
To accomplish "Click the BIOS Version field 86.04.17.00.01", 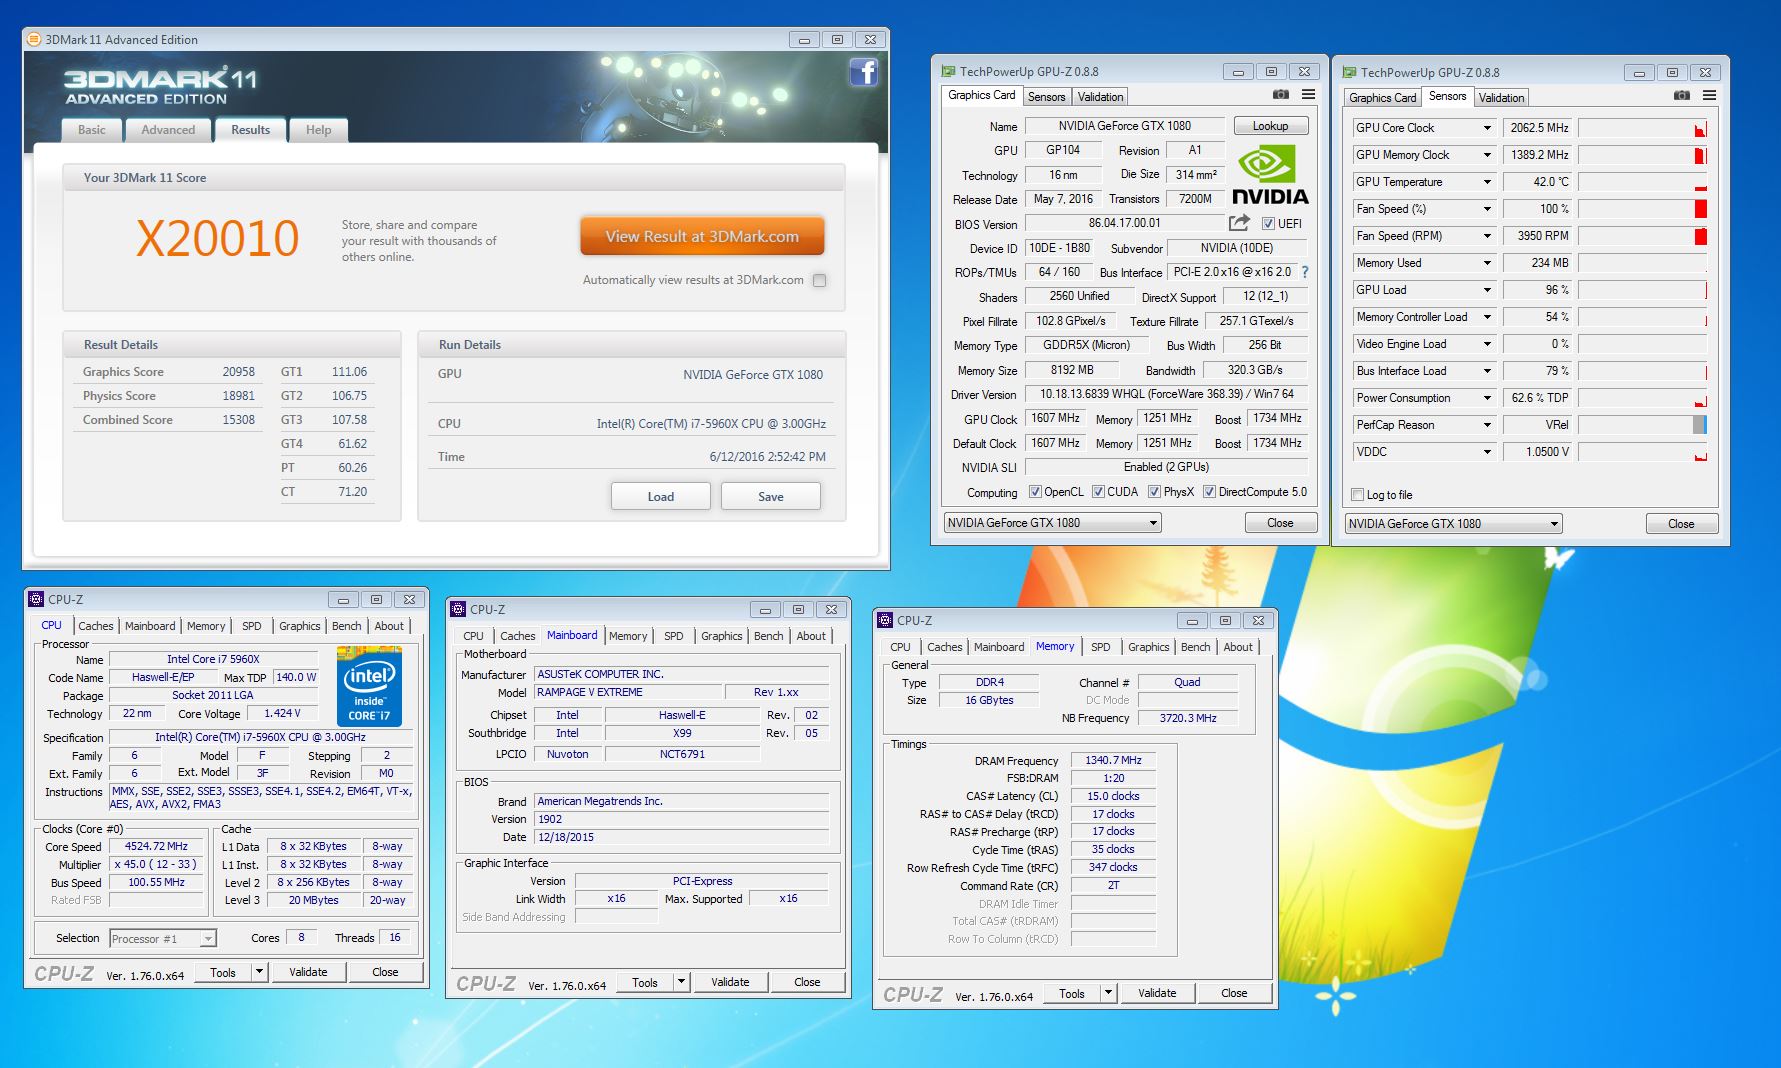I will [1124, 223].
